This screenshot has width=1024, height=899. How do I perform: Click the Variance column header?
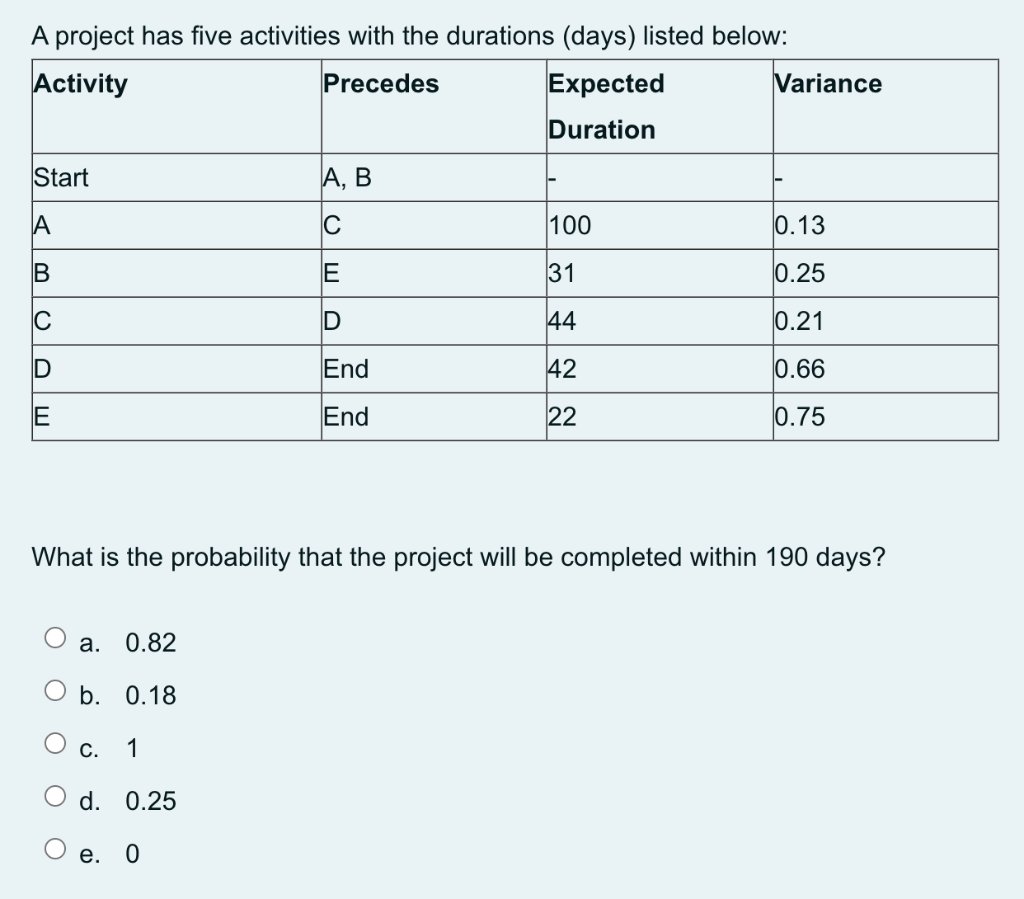tap(828, 84)
